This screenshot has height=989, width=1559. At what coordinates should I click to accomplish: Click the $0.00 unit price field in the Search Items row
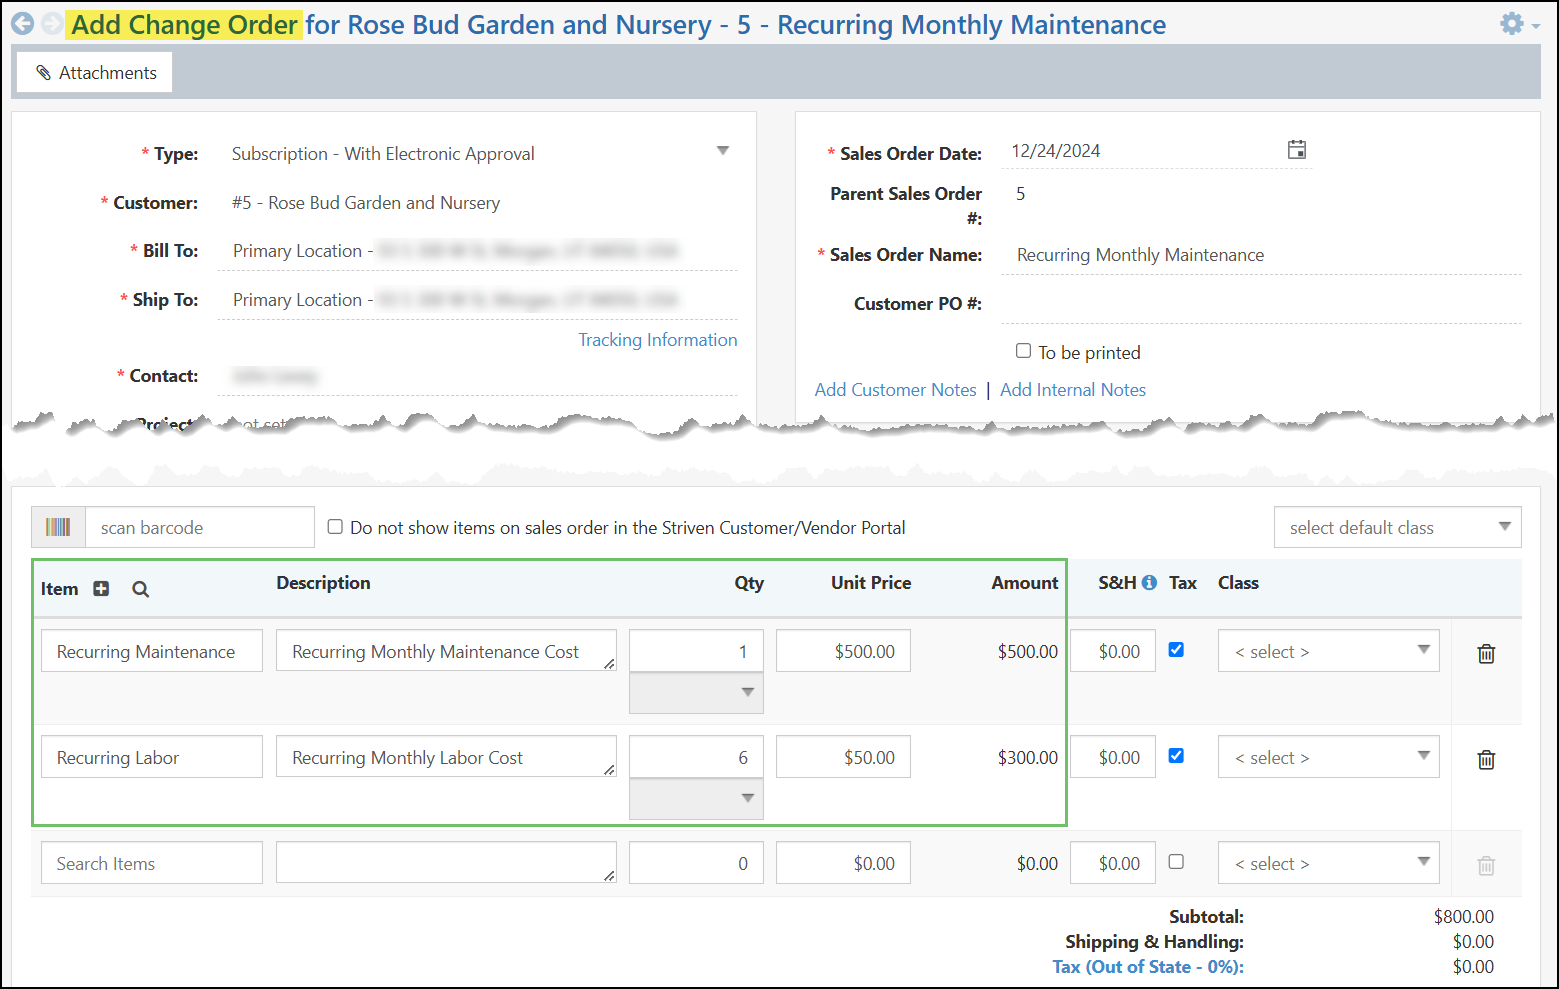click(x=843, y=863)
